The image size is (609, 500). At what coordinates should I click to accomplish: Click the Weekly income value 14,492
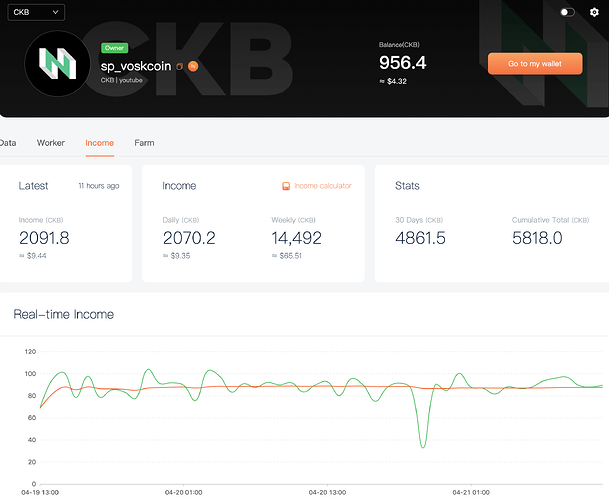[296, 238]
